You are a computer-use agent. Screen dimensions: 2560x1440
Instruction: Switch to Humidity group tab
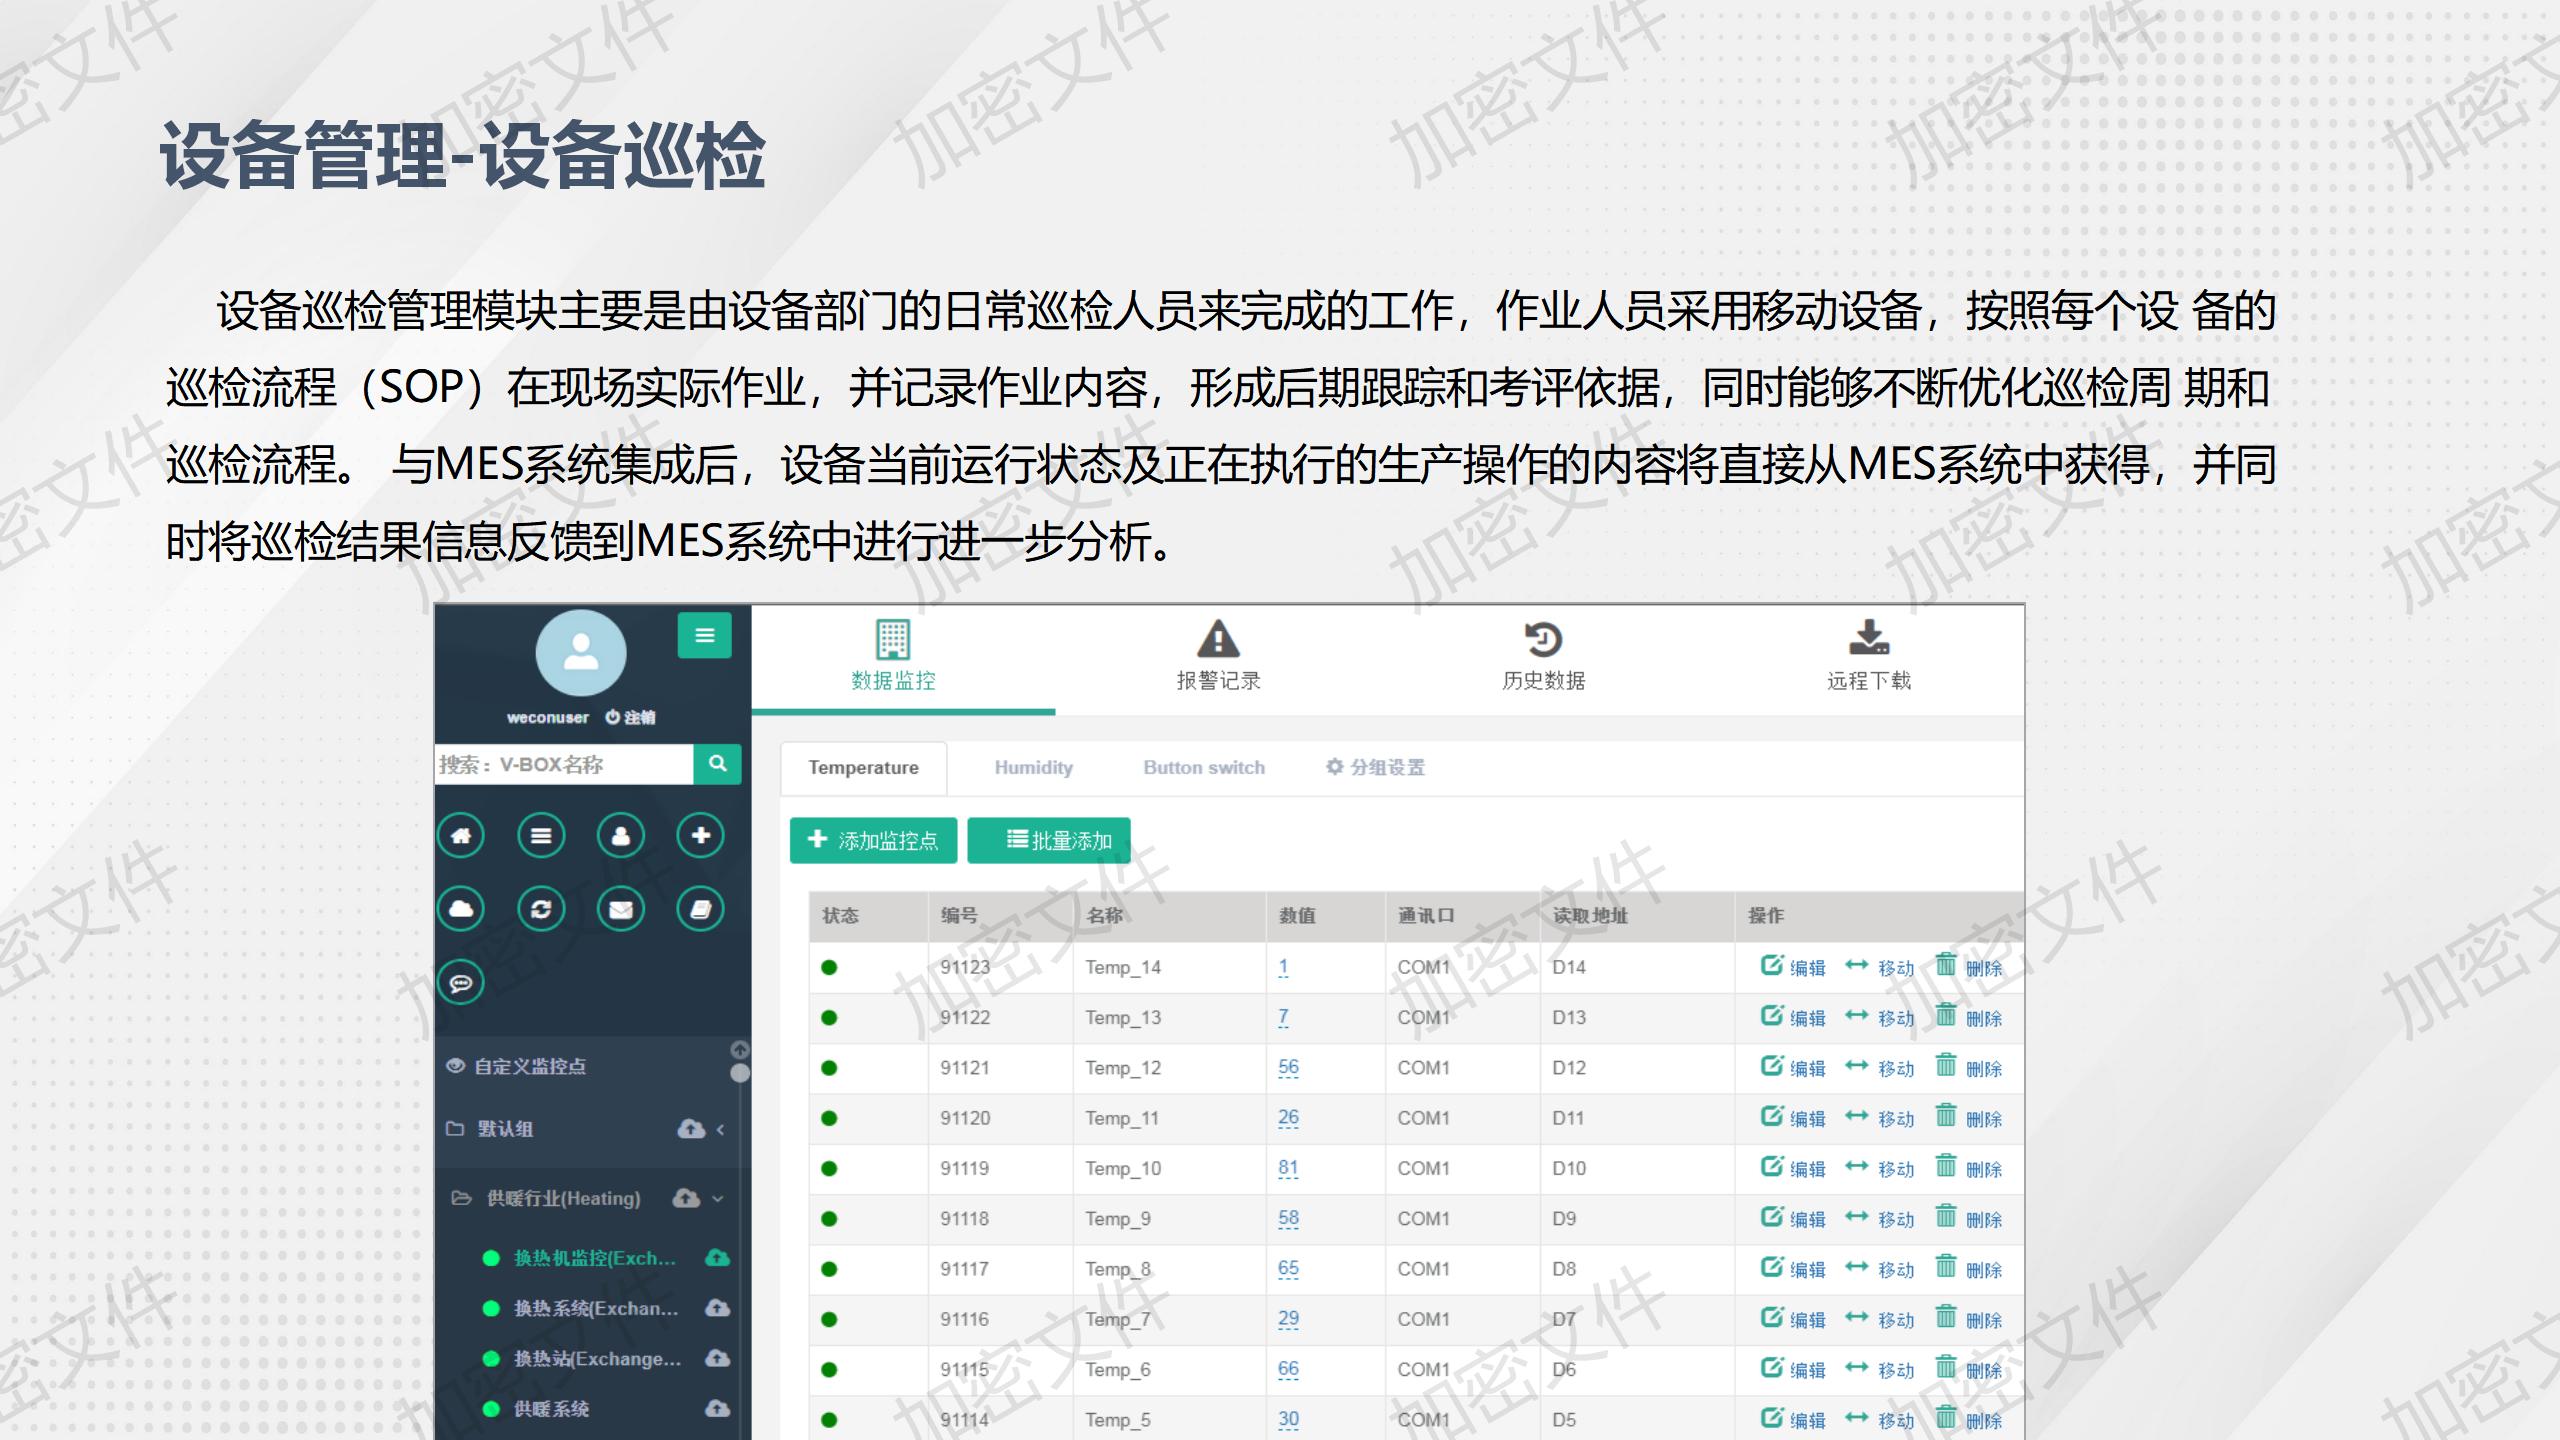(x=1033, y=768)
